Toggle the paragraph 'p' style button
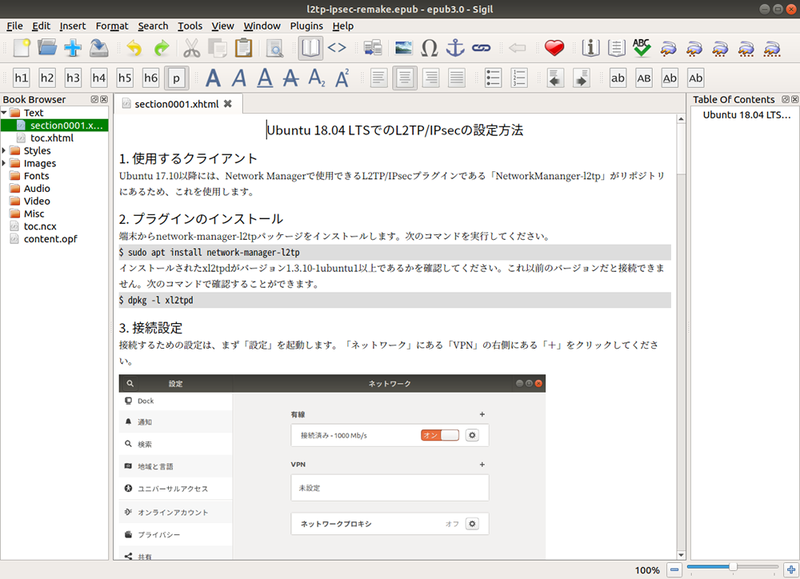Screen dimensions: 800x579 click(176, 78)
